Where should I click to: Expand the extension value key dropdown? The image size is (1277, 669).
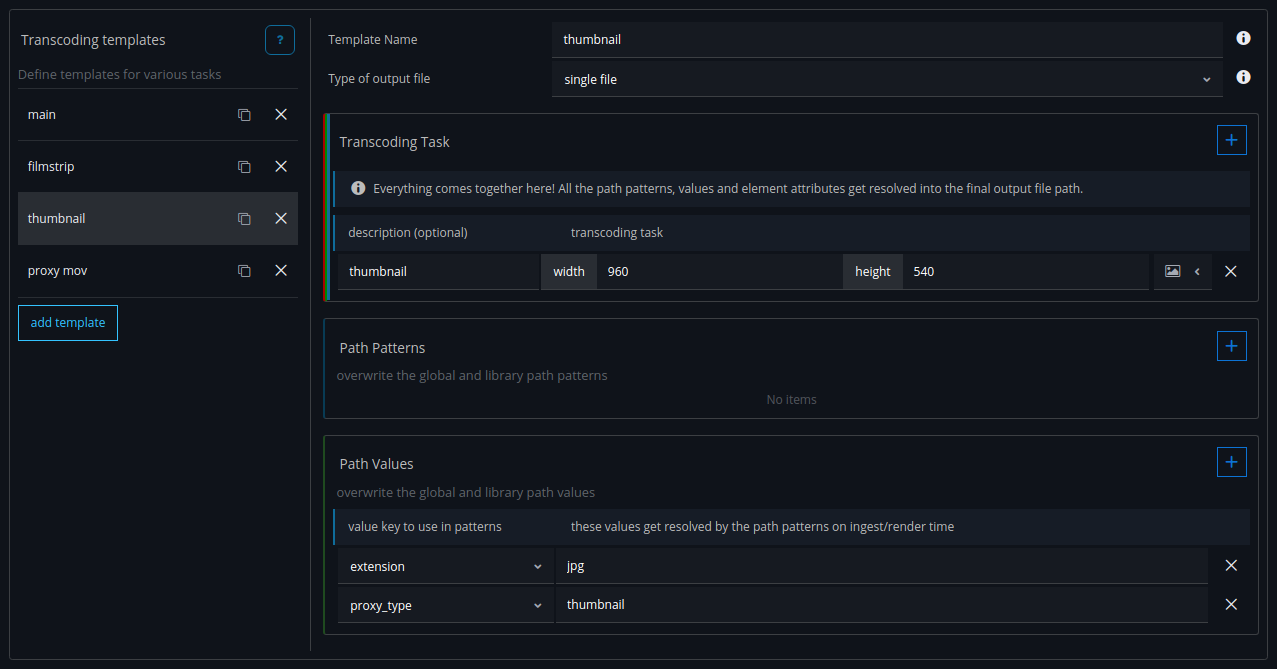tap(445, 567)
